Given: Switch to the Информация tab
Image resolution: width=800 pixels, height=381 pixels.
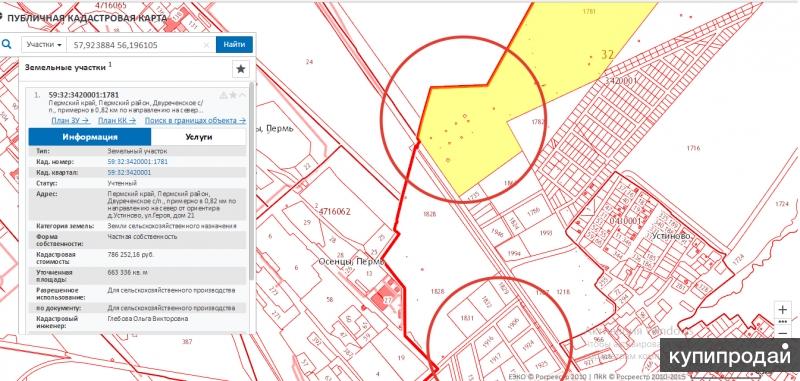Looking at the screenshot, I should 90,137.
